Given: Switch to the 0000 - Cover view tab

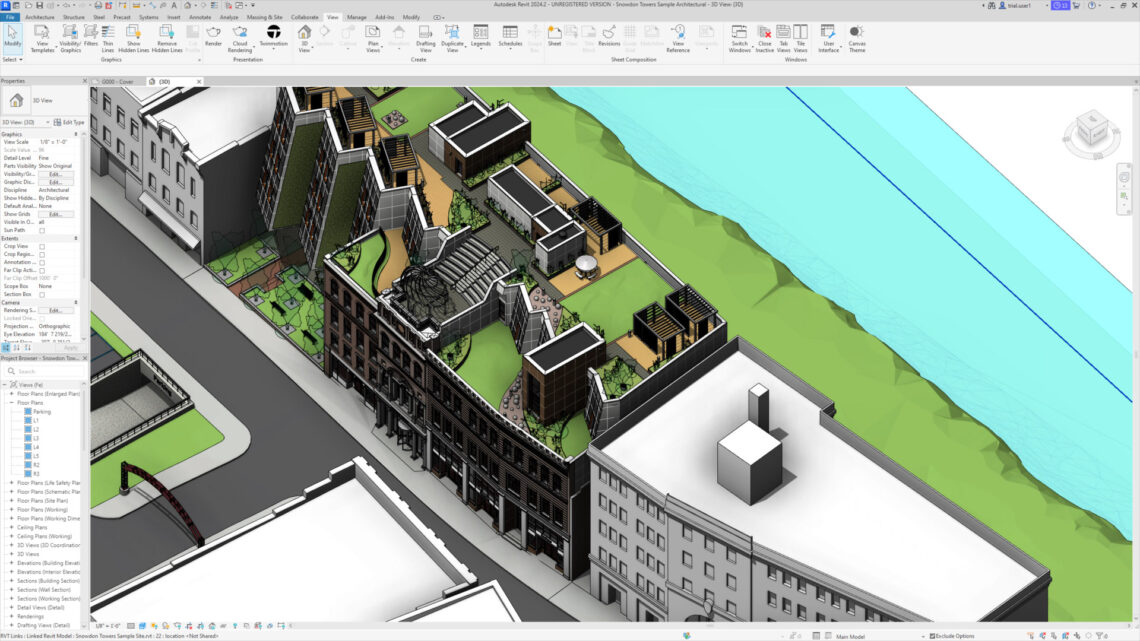Looking at the screenshot, I should coord(120,82).
